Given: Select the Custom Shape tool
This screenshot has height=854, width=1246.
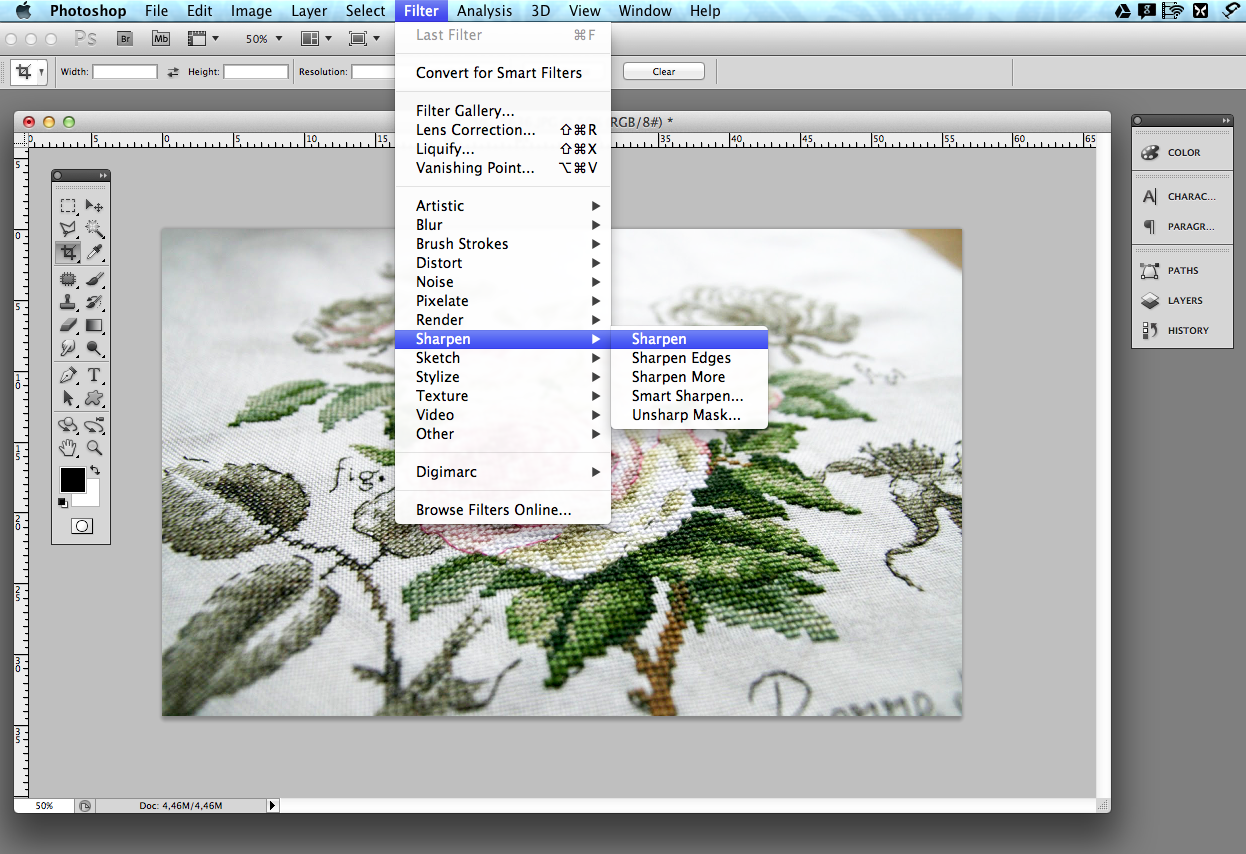Looking at the screenshot, I should [x=95, y=398].
